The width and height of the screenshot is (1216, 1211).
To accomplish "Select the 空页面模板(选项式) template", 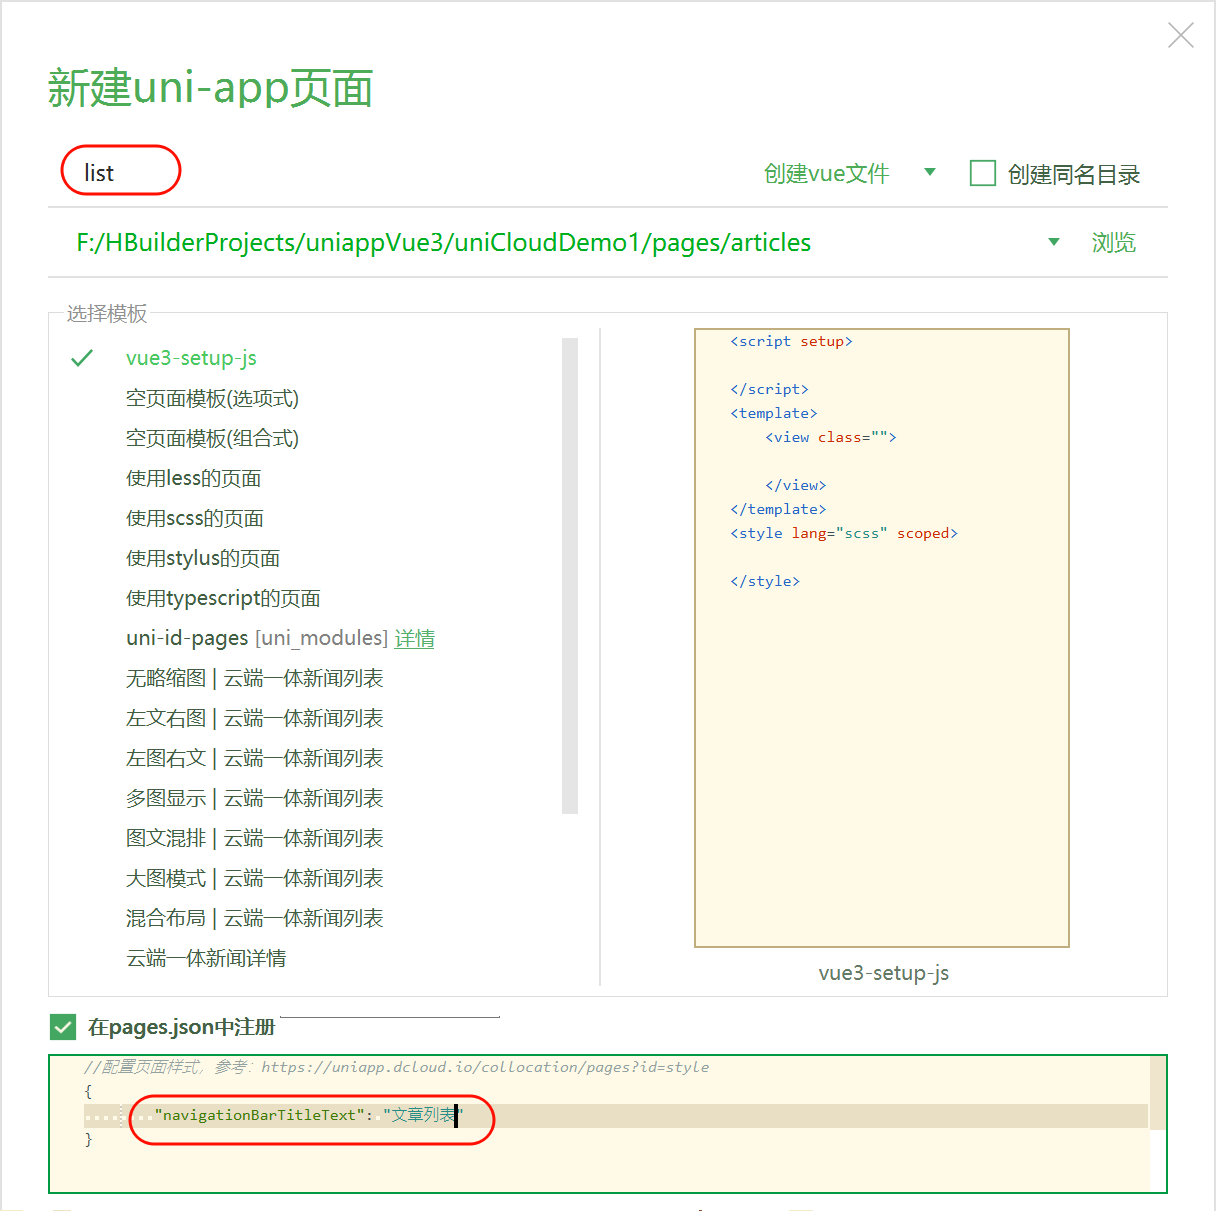I will [x=211, y=398].
